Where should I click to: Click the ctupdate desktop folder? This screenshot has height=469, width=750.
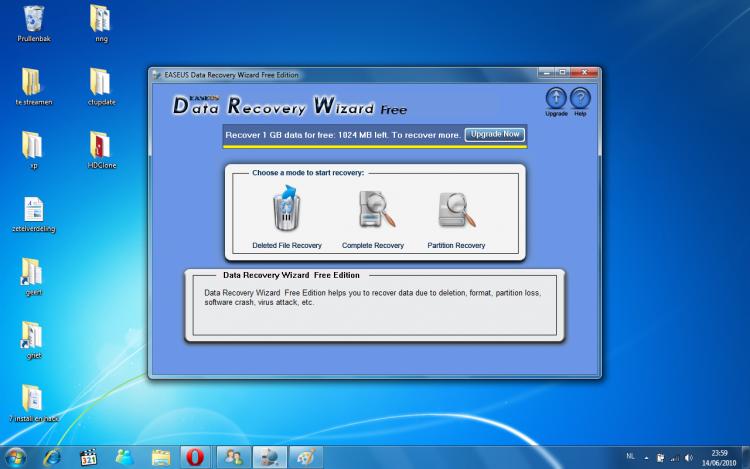point(100,82)
